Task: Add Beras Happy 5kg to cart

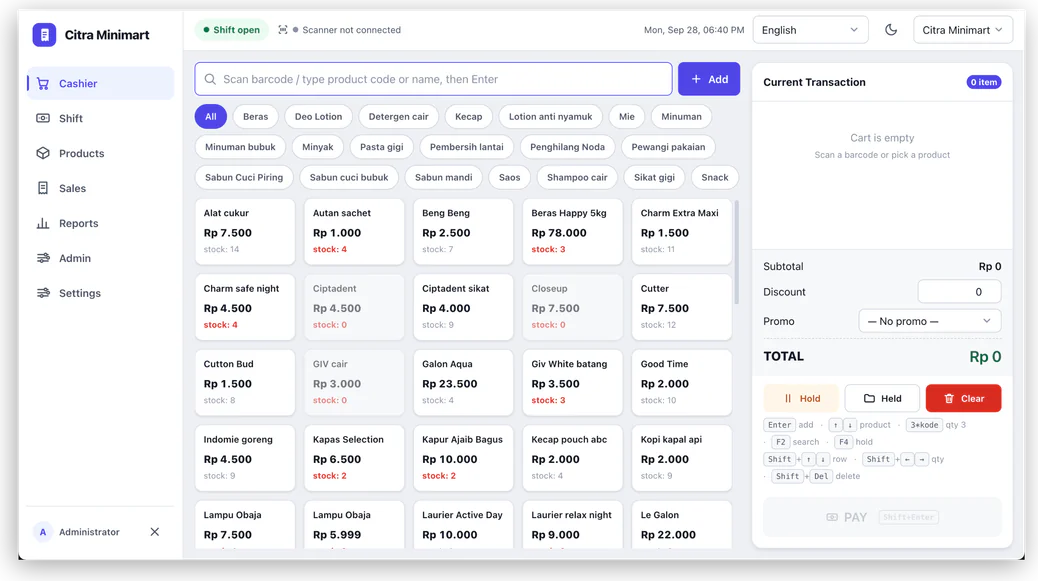Action: coord(573,232)
